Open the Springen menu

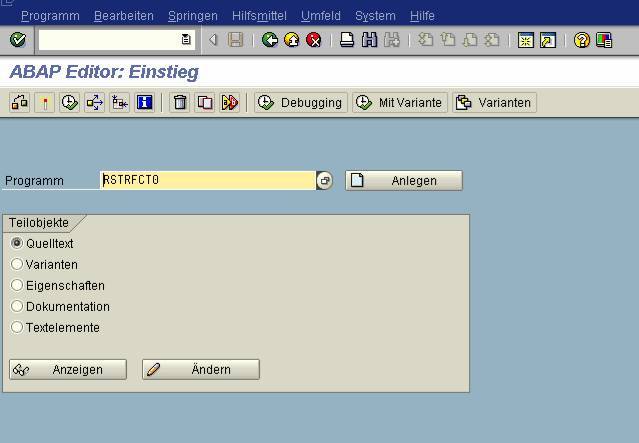tap(192, 16)
